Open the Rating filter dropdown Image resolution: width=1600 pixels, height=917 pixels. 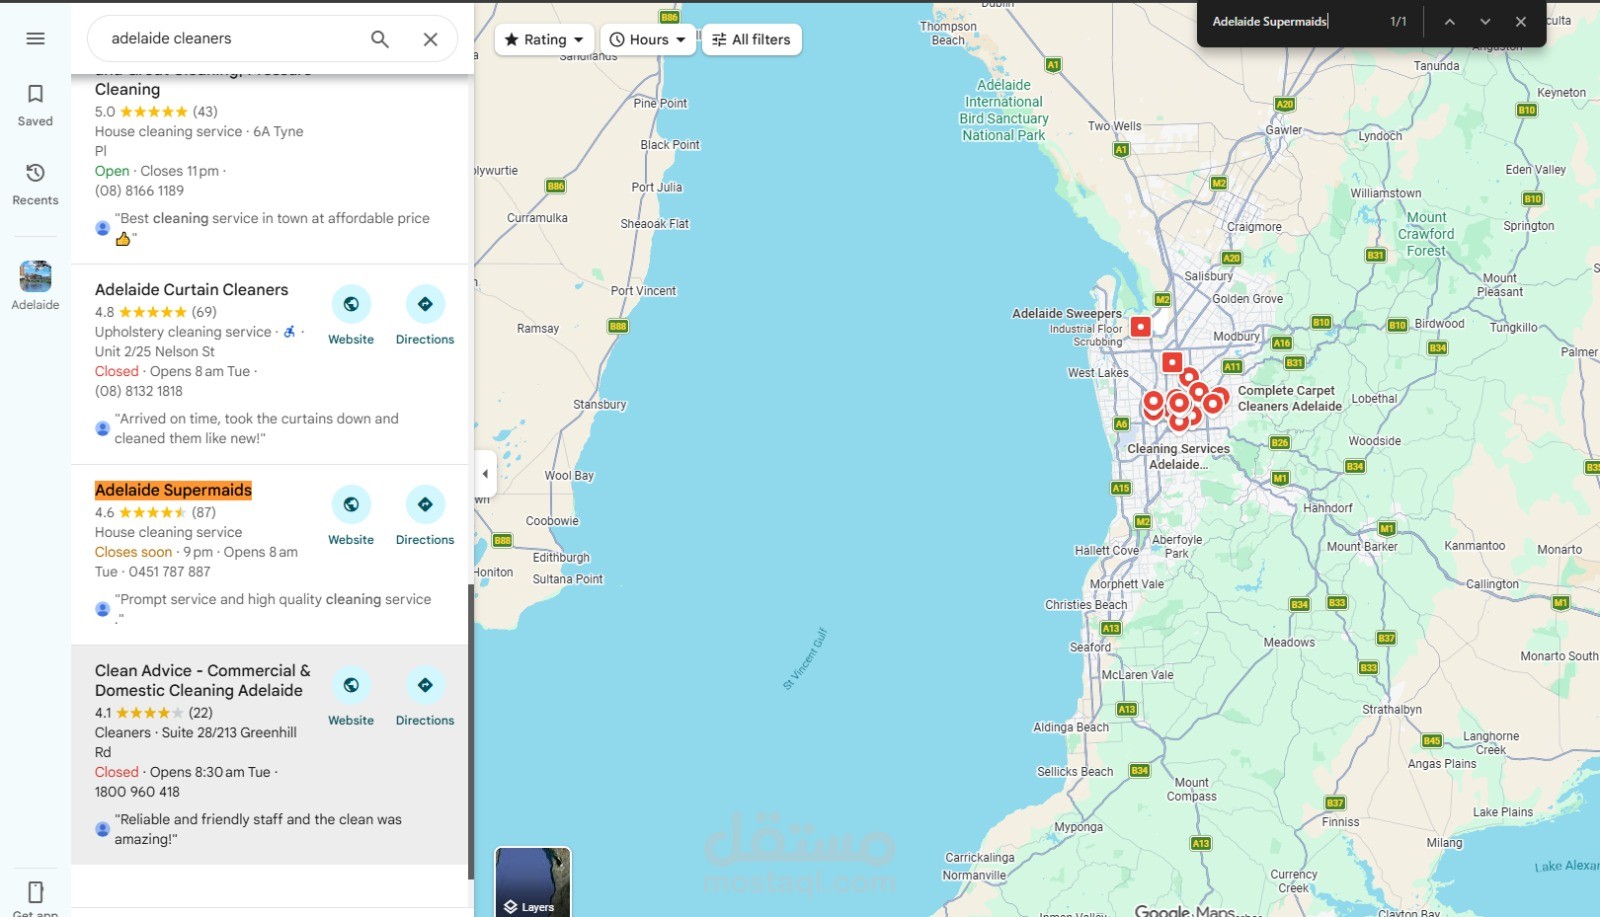[544, 40]
